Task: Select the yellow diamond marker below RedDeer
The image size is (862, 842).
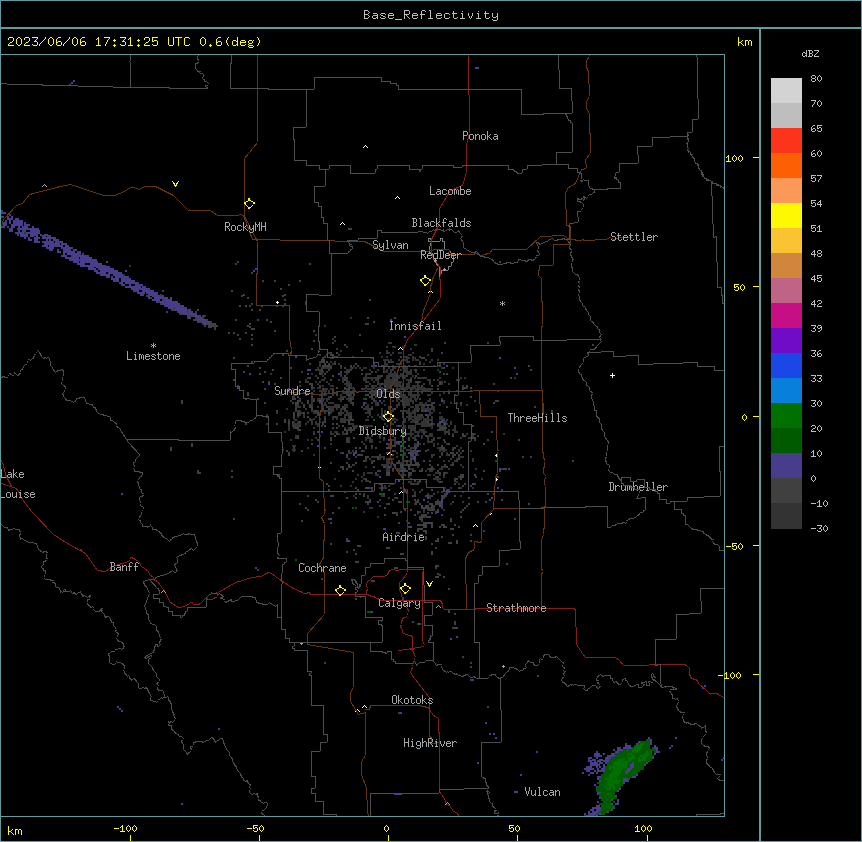Action: tap(425, 281)
